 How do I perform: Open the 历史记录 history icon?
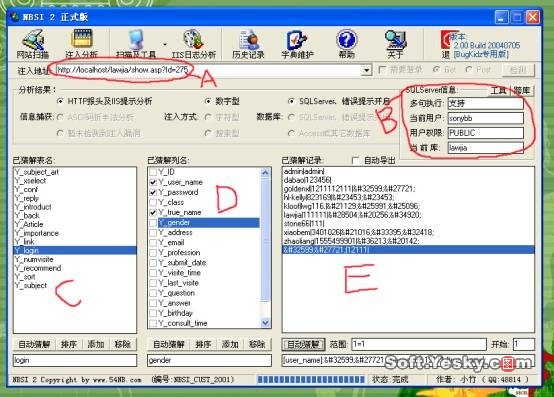tap(248, 44)
